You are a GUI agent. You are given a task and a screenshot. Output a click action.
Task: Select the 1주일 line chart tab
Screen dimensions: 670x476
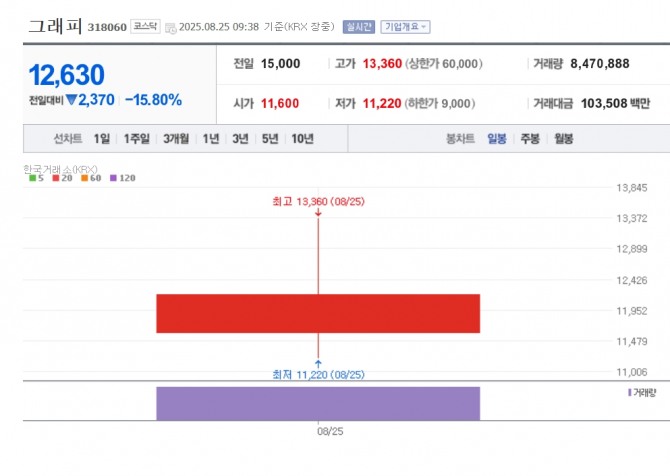pos(137,139)
